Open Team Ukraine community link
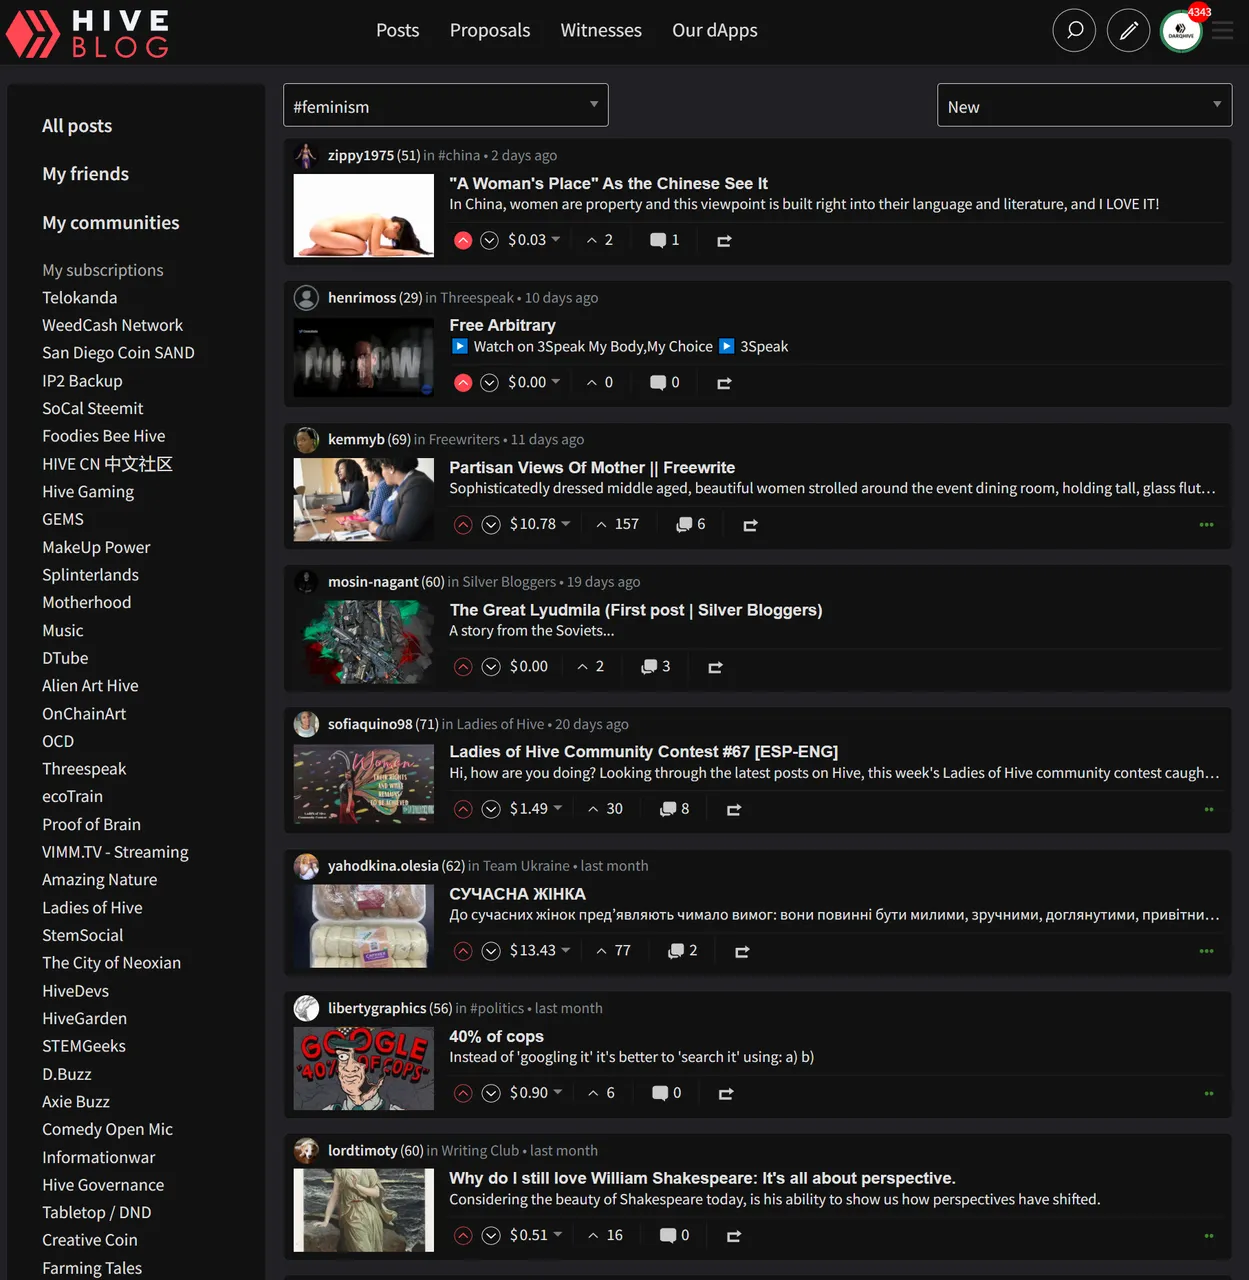 tap(526, 866)
